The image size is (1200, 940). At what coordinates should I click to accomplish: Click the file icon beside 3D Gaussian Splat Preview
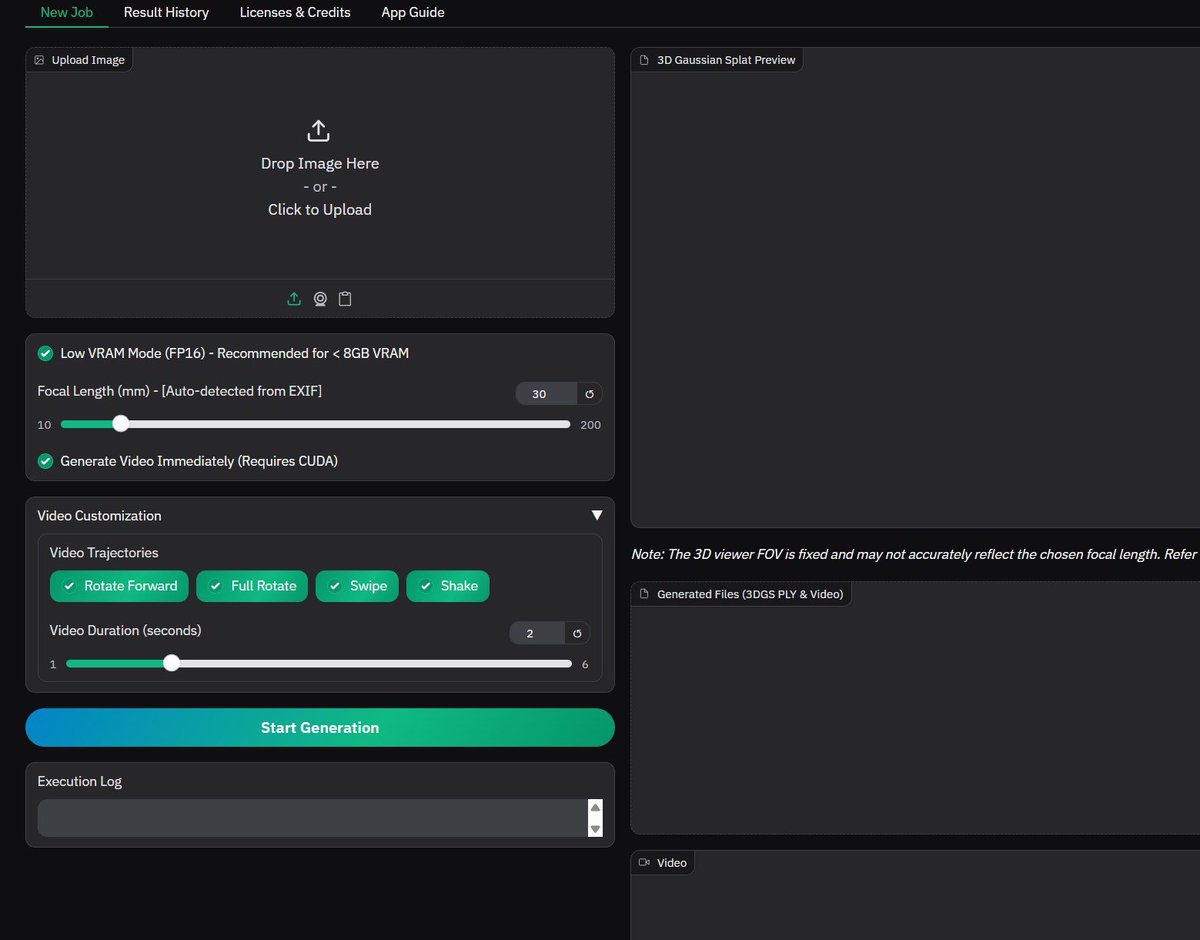click(644, 60)
